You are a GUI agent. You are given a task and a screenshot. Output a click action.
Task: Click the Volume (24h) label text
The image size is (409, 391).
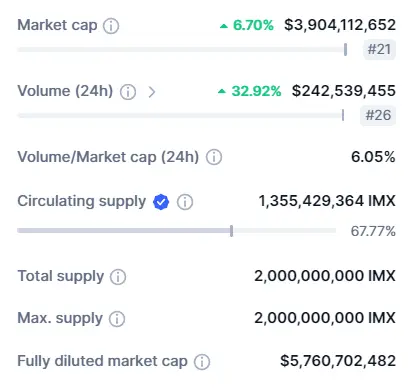65,91
